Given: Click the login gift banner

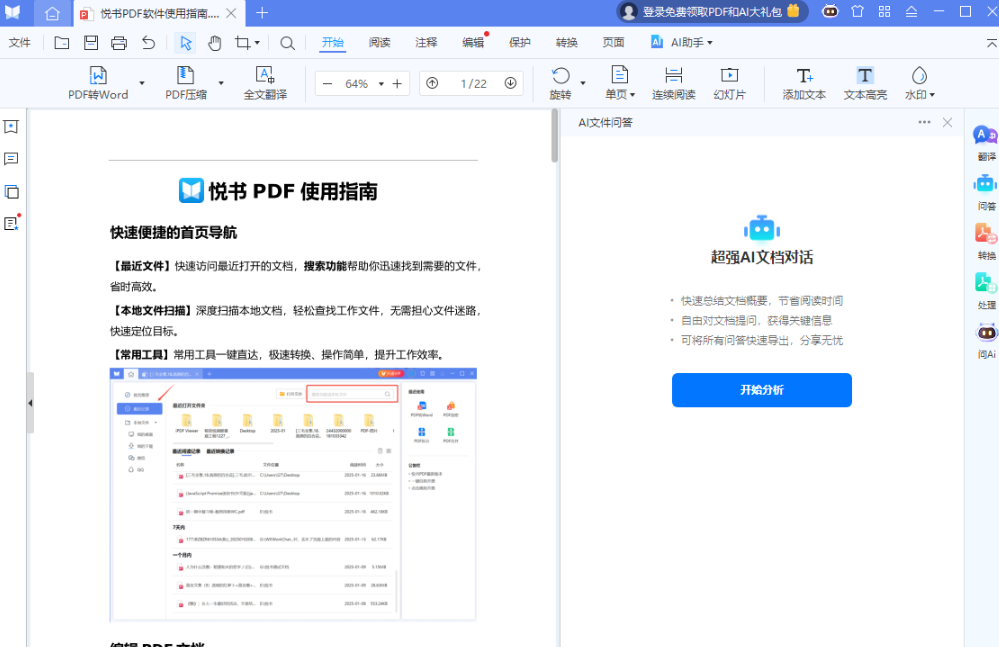Looking at the screenshot, I should click(712, 11).
